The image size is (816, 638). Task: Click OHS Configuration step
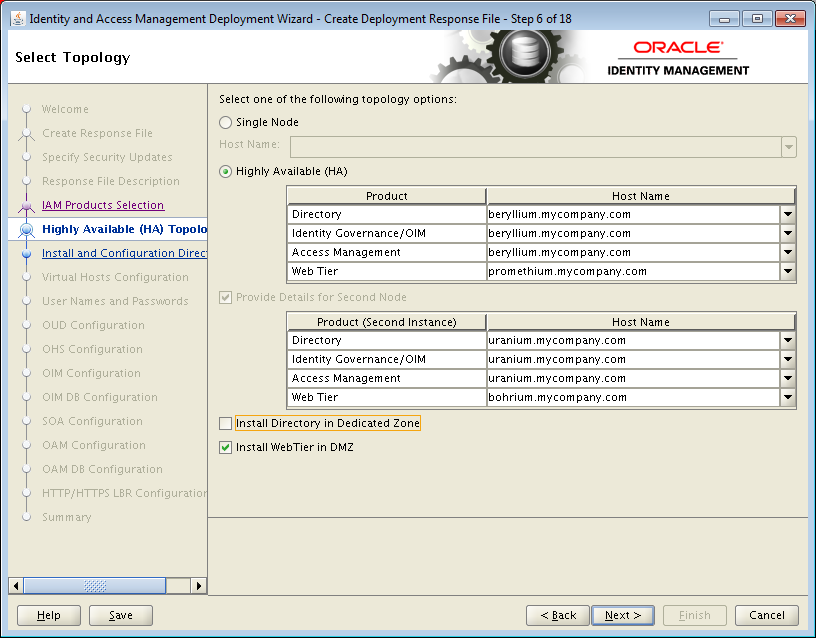pos(92,349)
